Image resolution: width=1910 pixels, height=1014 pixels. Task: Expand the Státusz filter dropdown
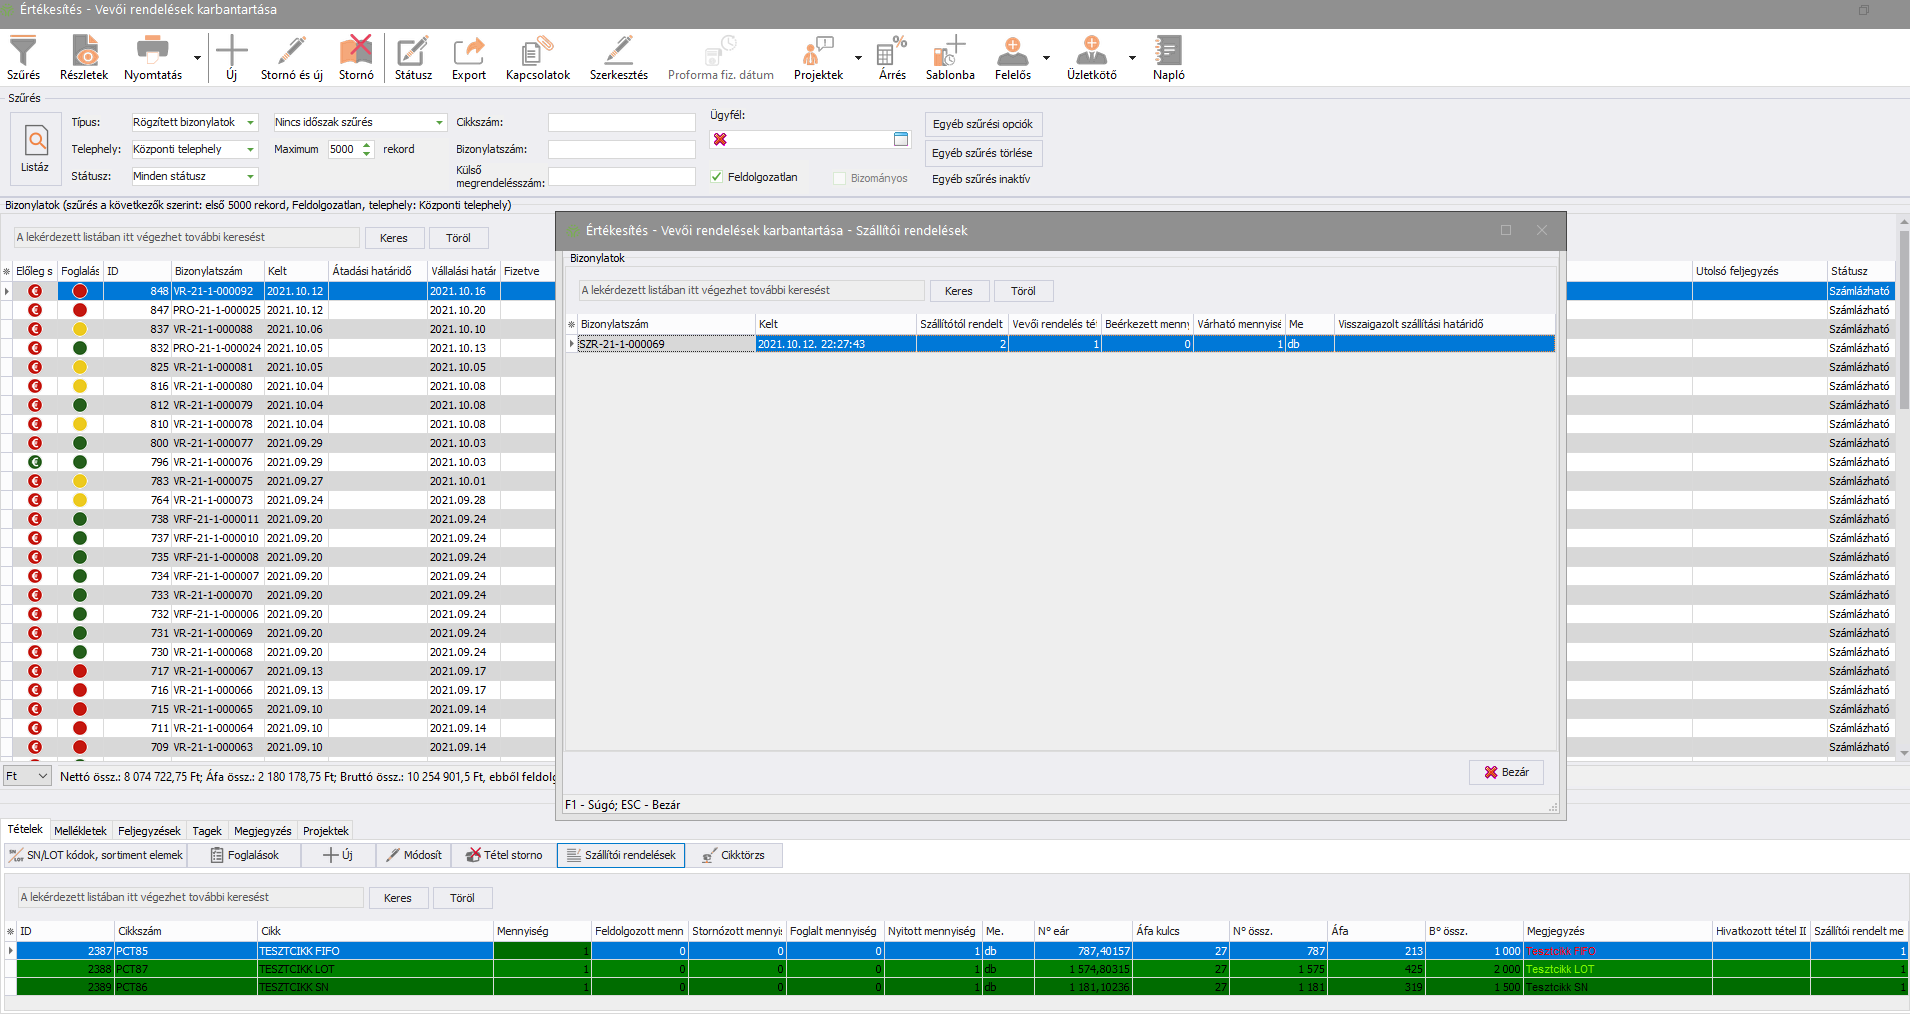(250, 177)
